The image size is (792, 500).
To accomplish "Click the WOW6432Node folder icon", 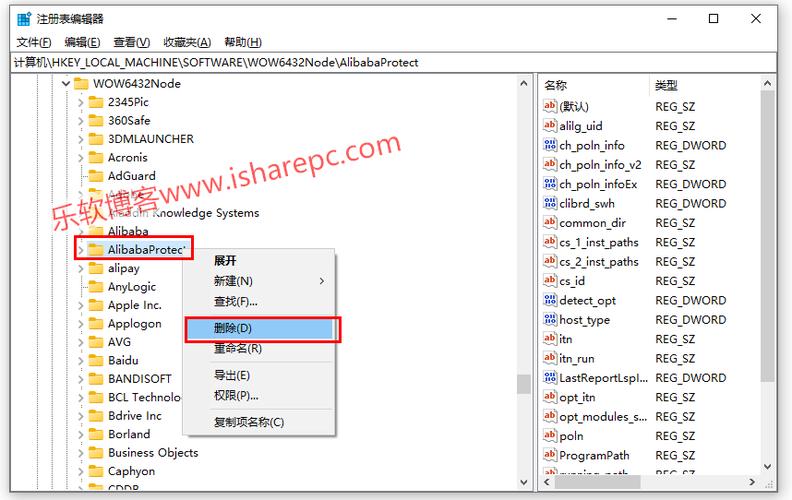I will (x=81, y=83).
